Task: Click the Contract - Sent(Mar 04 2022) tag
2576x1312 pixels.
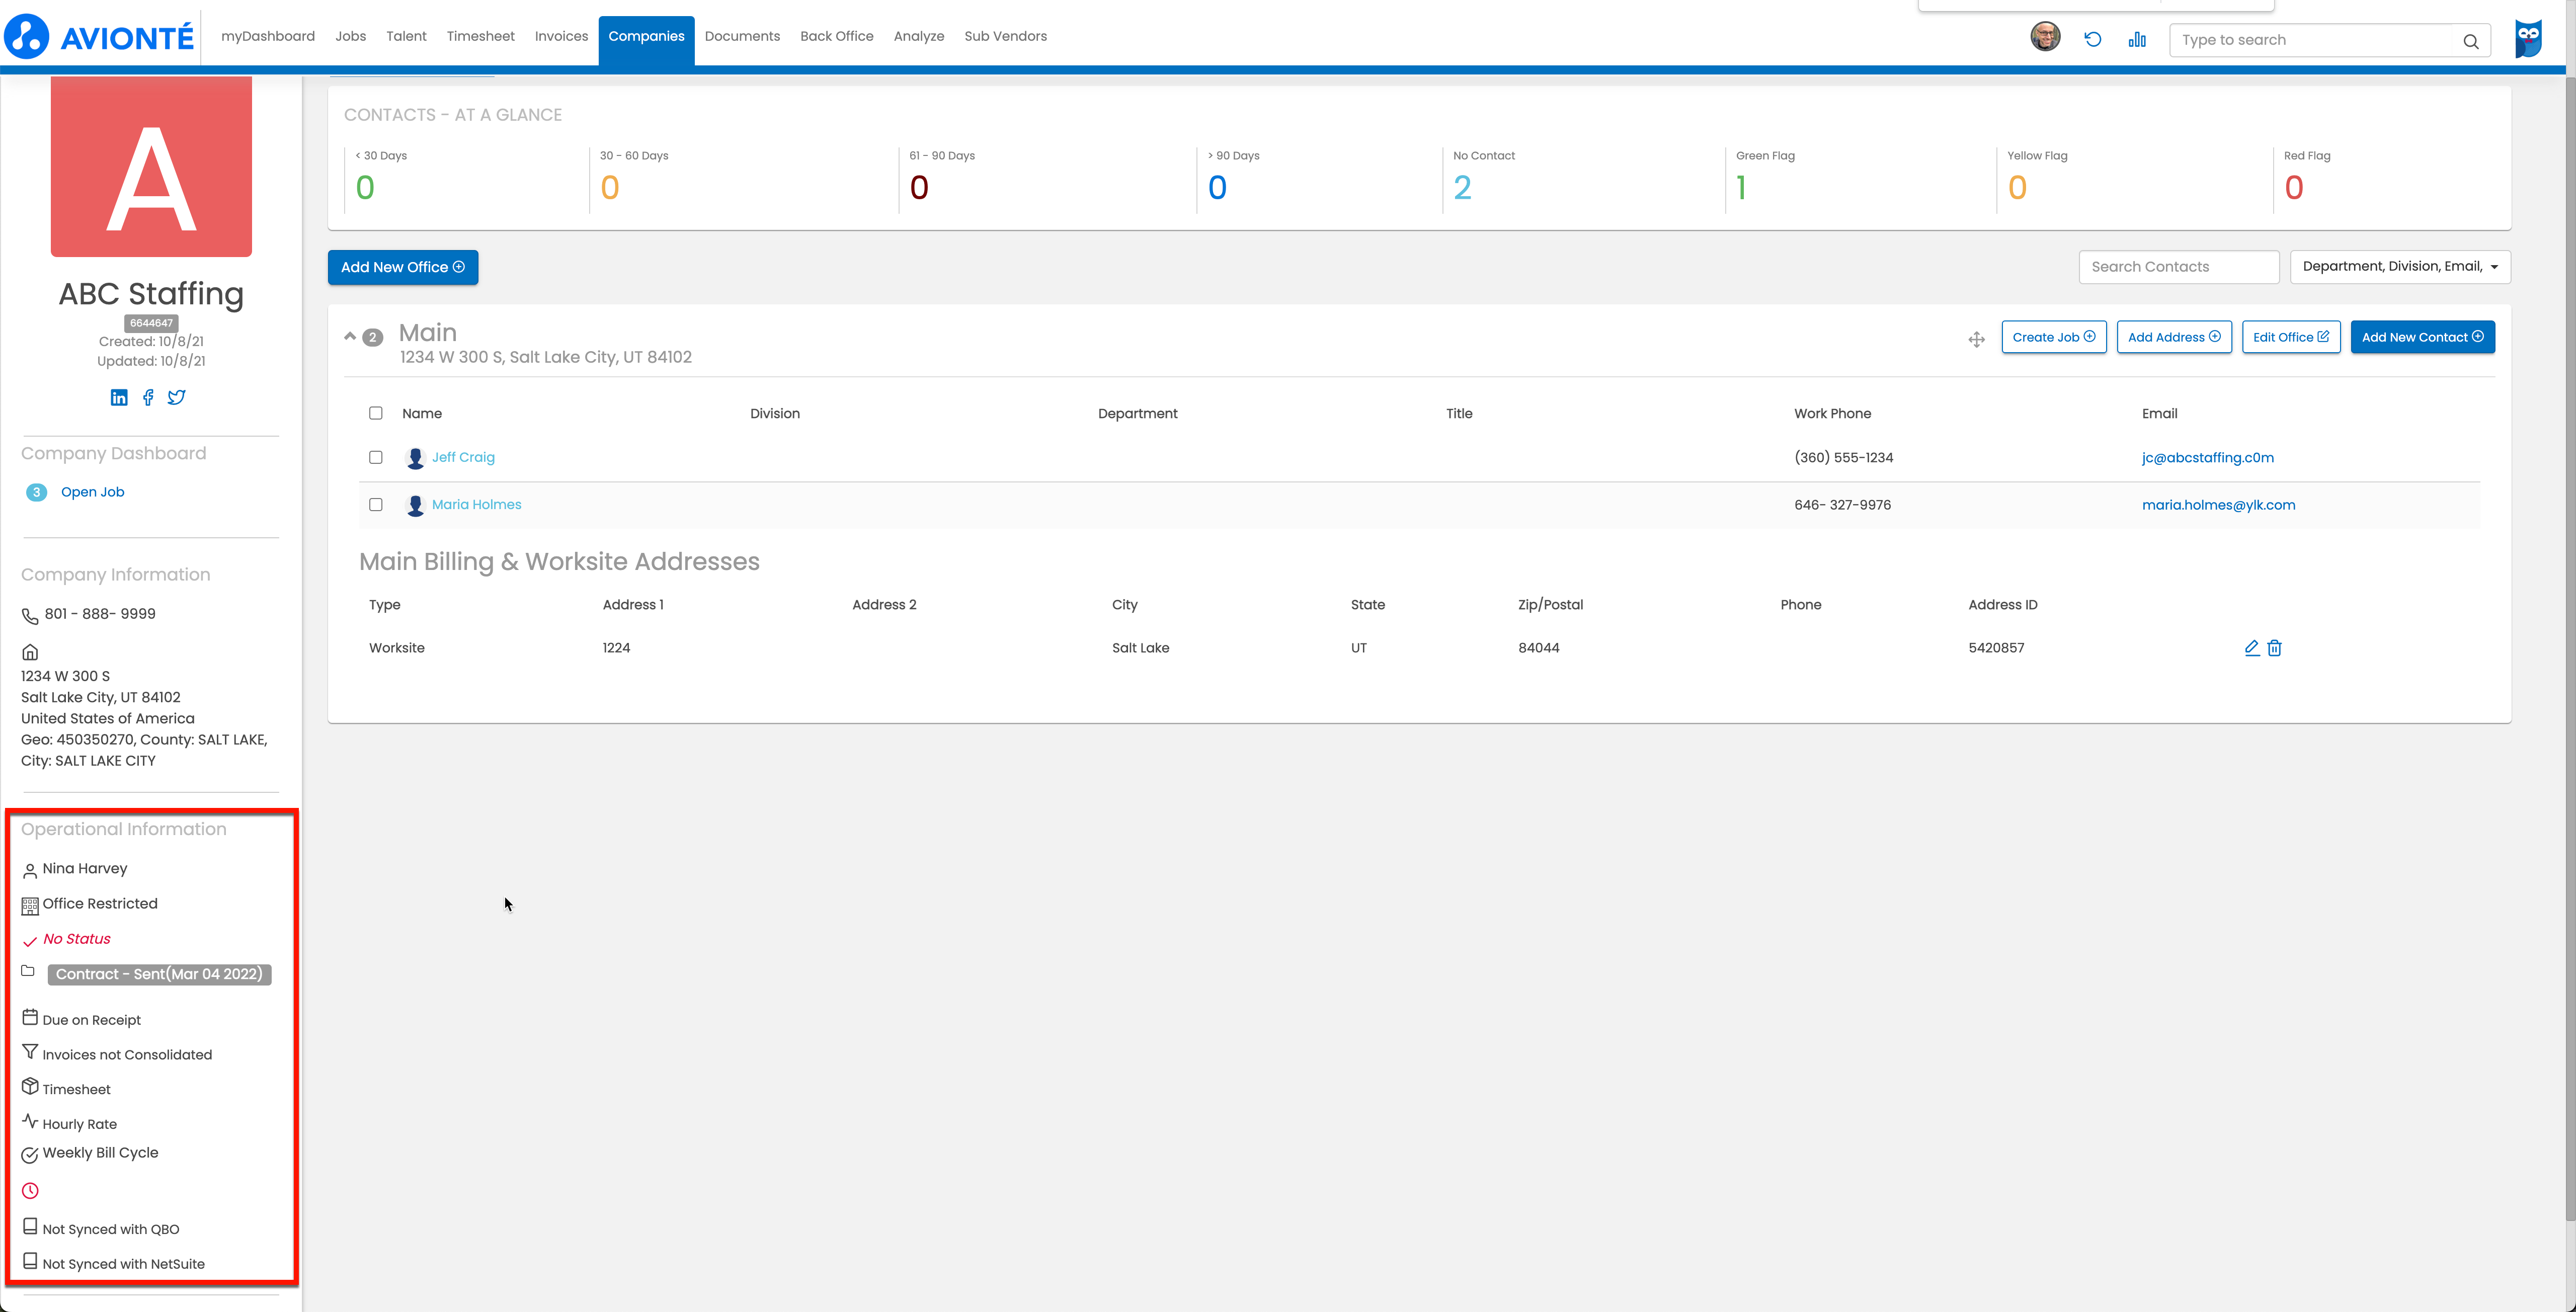Action: (x=159, y=974)
